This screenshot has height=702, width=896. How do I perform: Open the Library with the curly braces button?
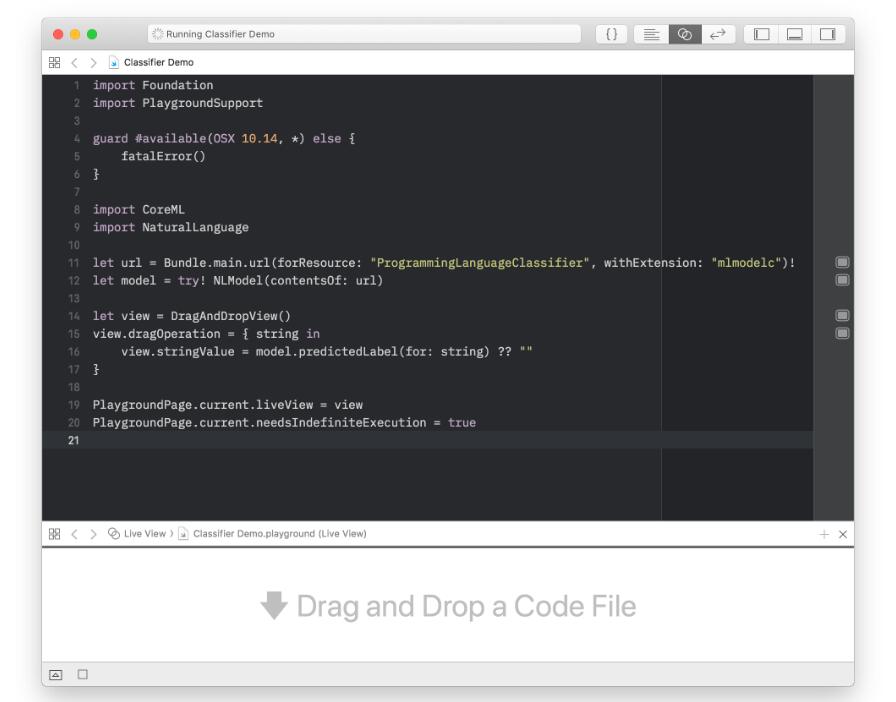pyautogui.click(x=612, y=34)
